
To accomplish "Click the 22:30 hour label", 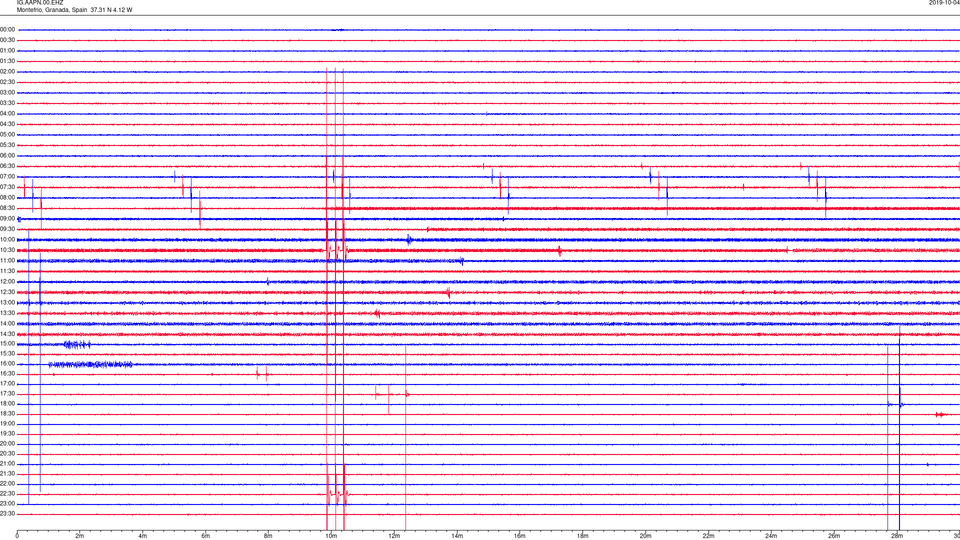I will pos(7,493).
